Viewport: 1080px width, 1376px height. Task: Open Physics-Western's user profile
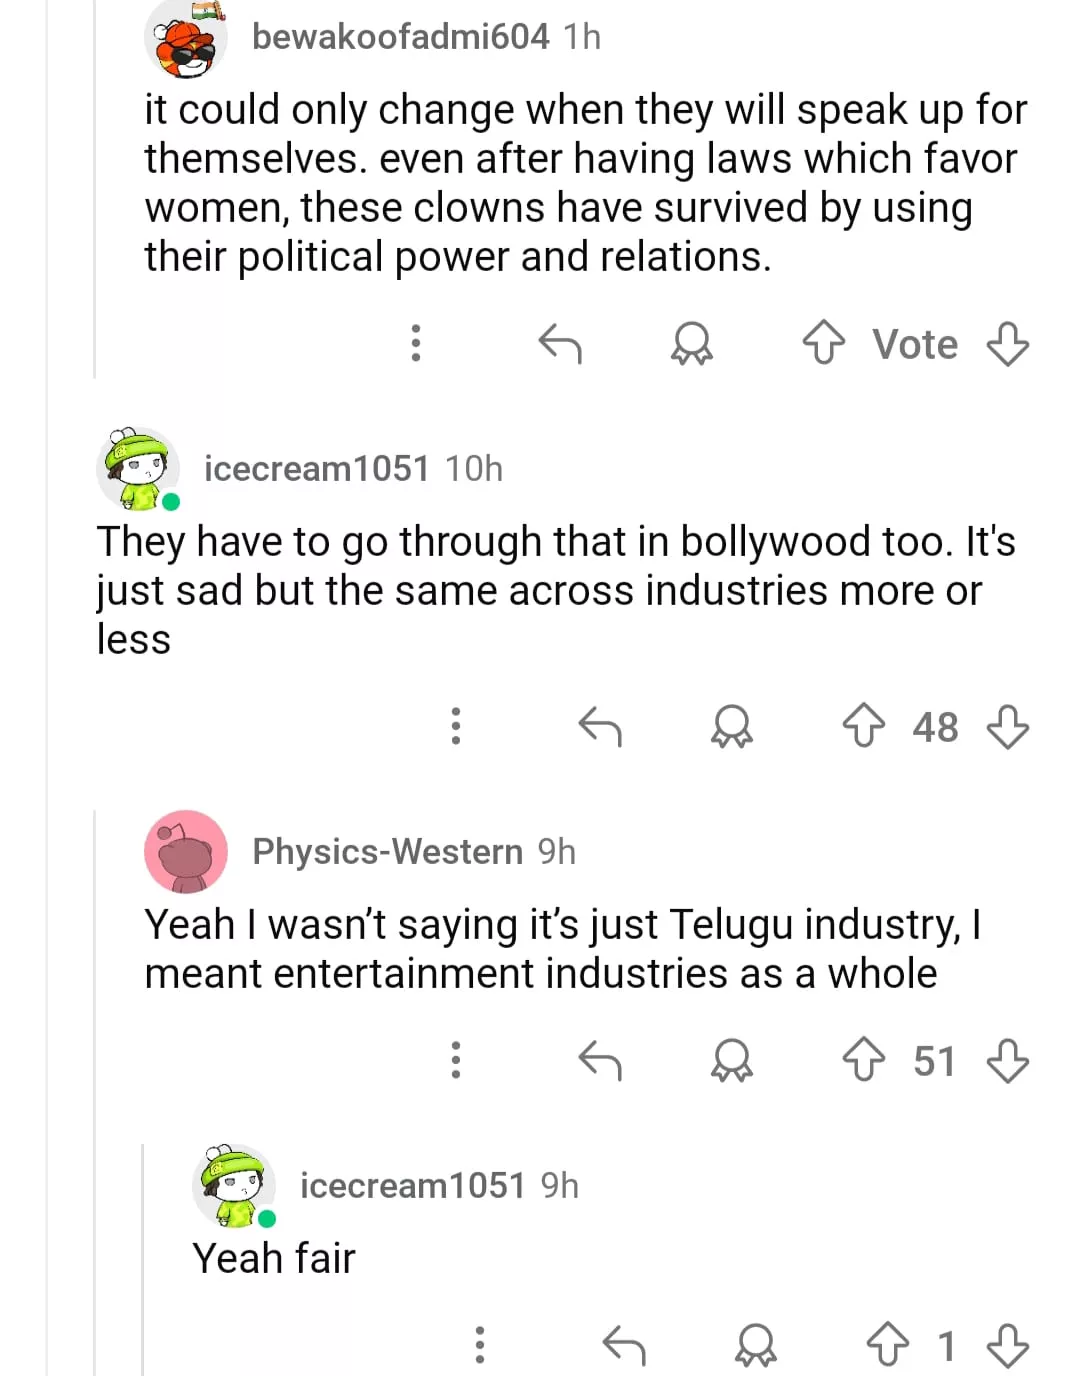[387, 852]
